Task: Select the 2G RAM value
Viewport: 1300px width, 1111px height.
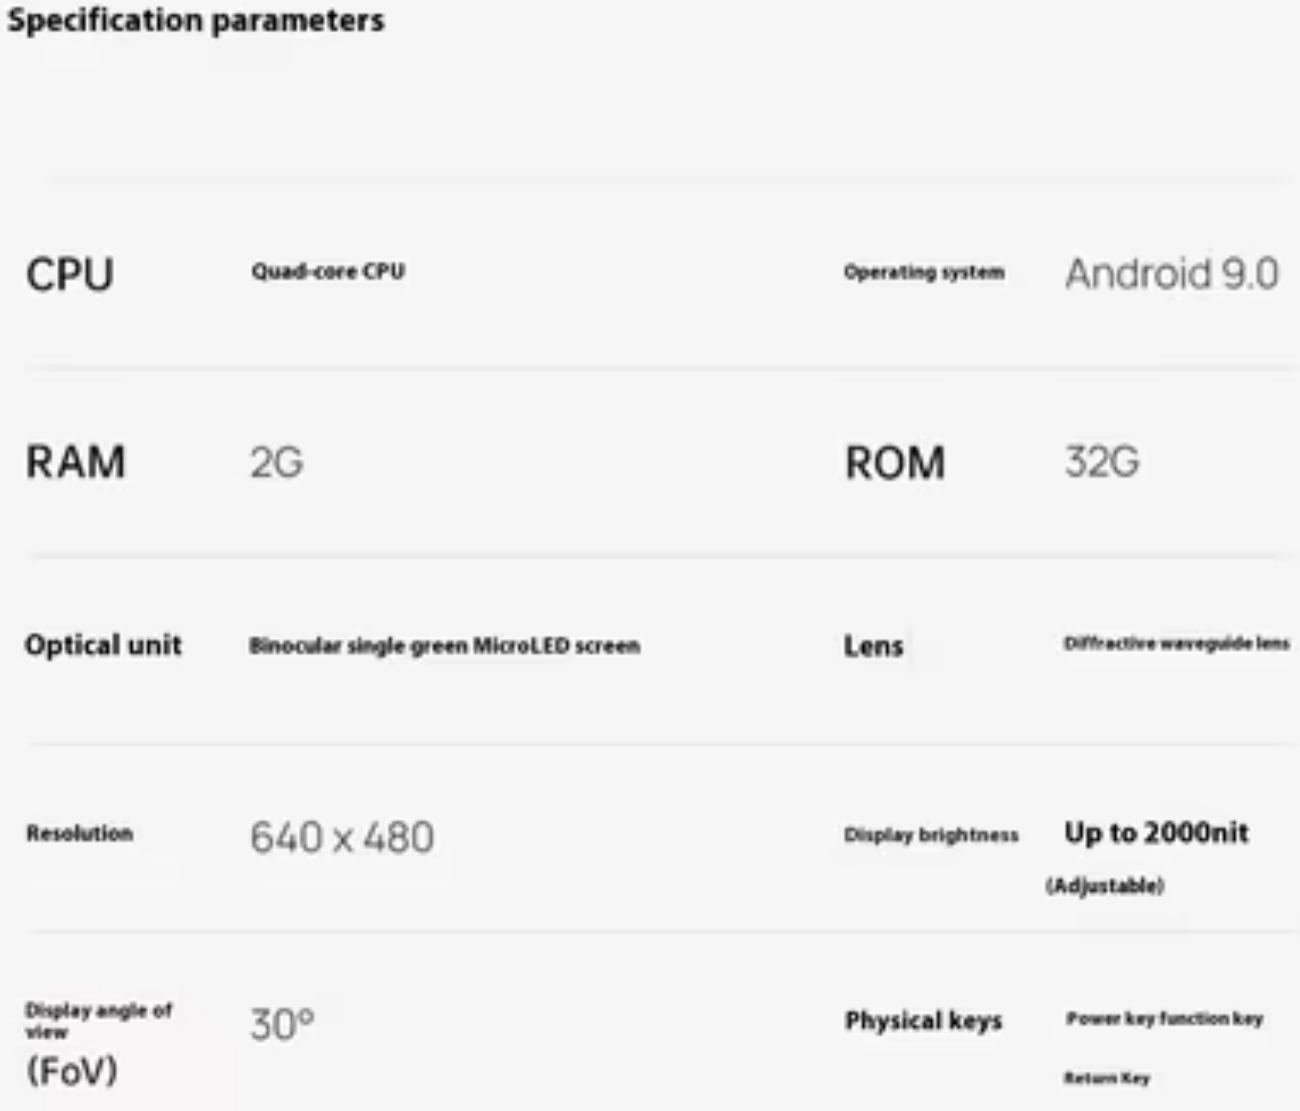Action: tap(276, 463)
